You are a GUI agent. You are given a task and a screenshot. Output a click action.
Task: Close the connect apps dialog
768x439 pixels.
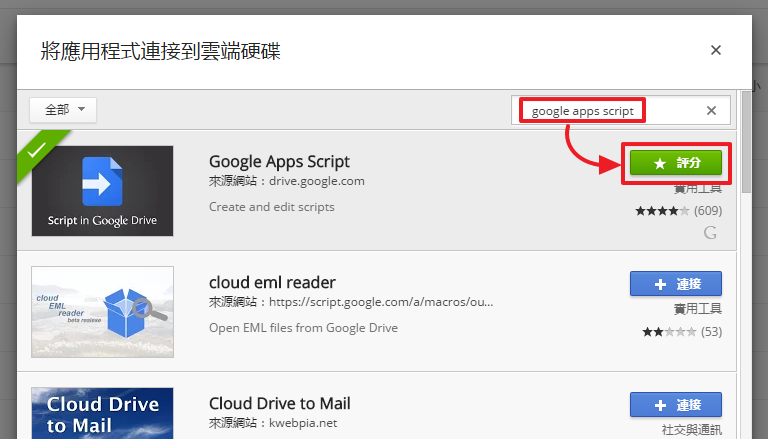pos(715,50)
